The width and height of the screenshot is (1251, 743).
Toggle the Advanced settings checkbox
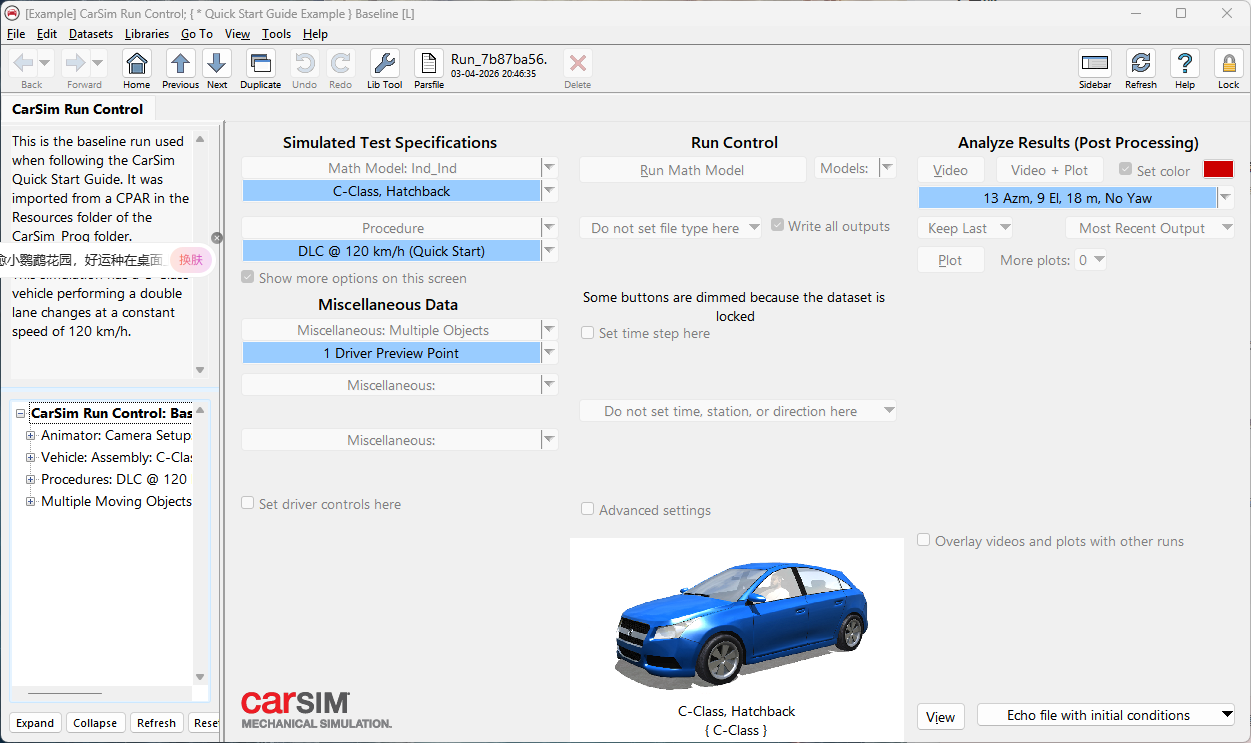[588, 510]
